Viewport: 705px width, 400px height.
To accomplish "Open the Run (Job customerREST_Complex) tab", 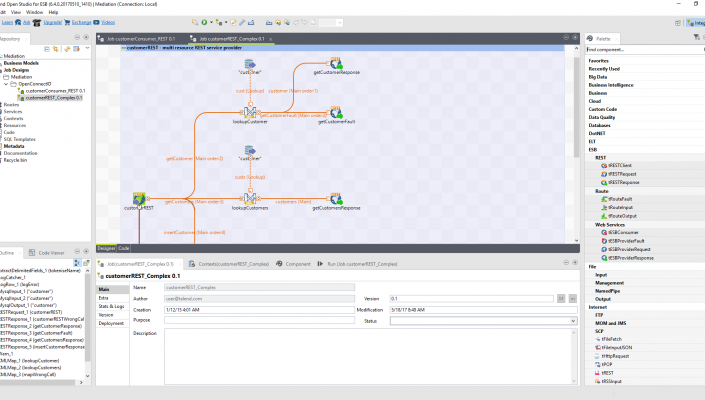I will point(357,264).
